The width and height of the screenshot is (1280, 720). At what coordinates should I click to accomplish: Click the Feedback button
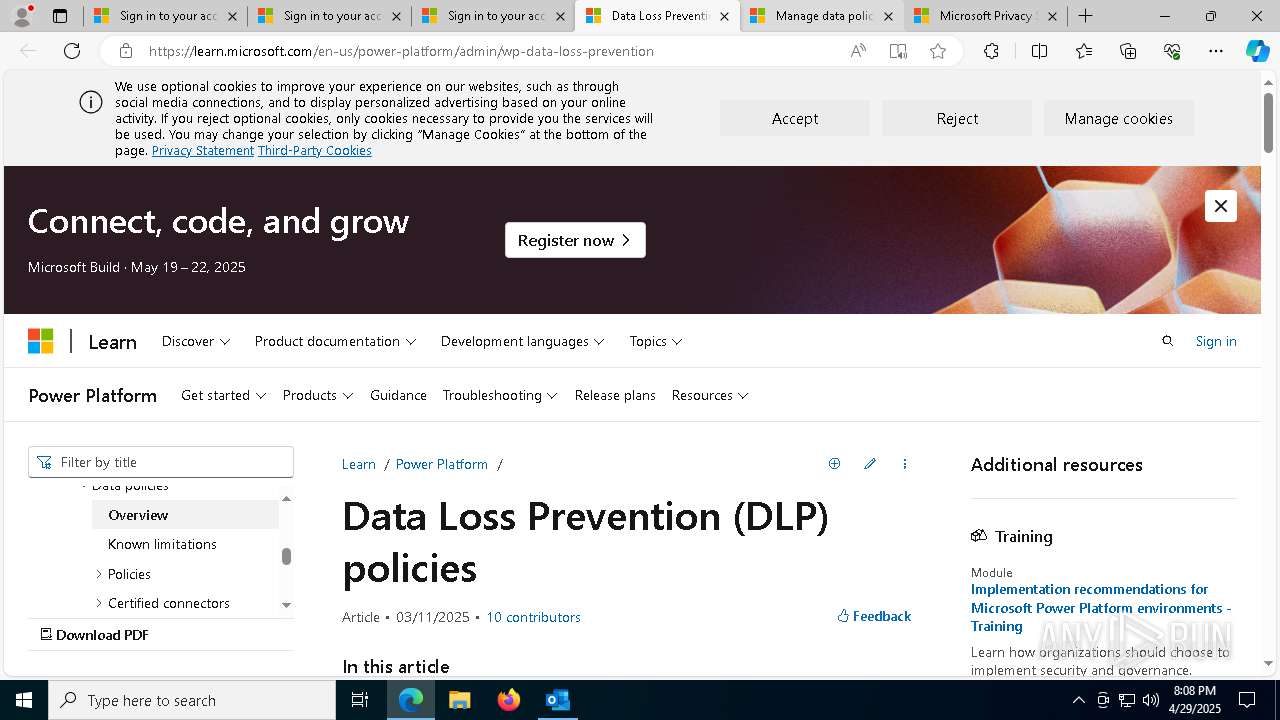pos(874,616)
